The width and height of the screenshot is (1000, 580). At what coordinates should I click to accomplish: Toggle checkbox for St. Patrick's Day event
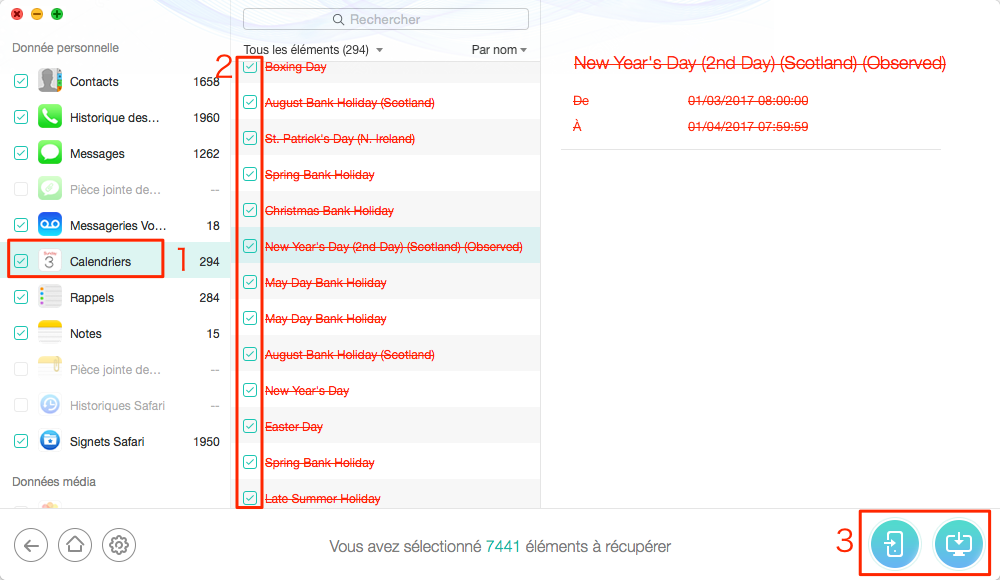pos(250,138)
